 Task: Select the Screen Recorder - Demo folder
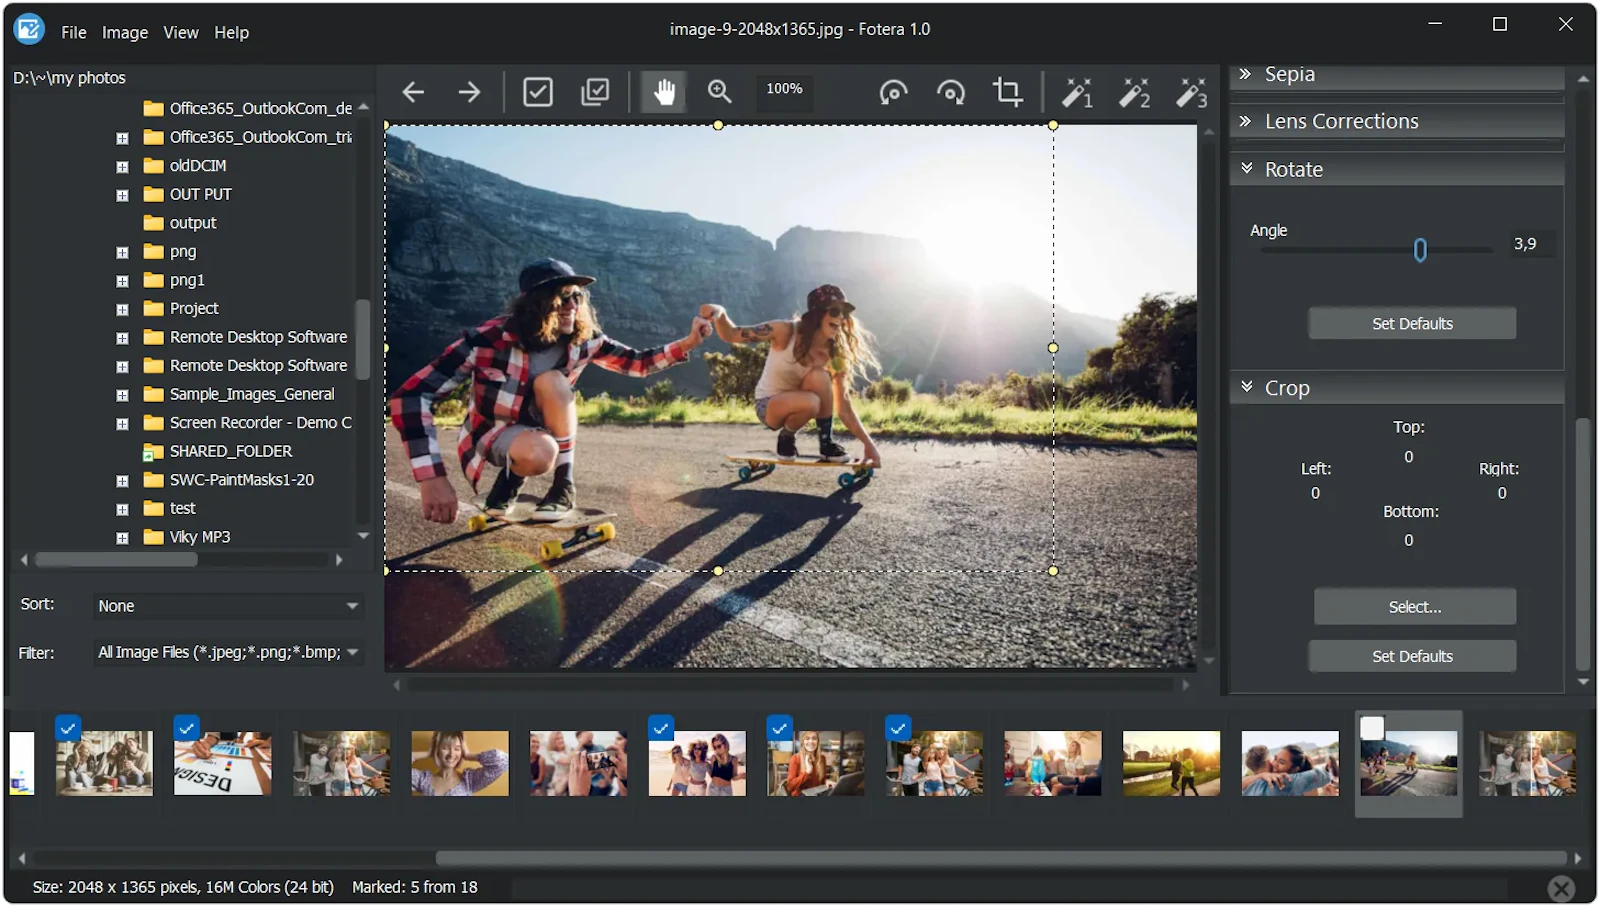pos(260,423)
